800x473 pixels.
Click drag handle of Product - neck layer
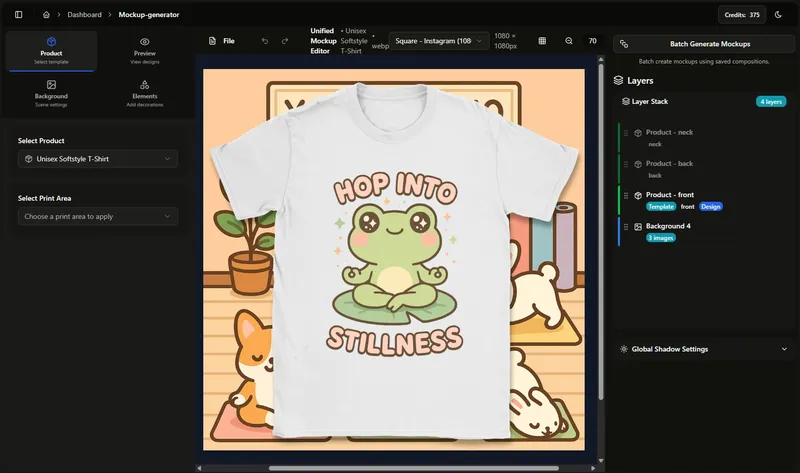pos(626,133)
